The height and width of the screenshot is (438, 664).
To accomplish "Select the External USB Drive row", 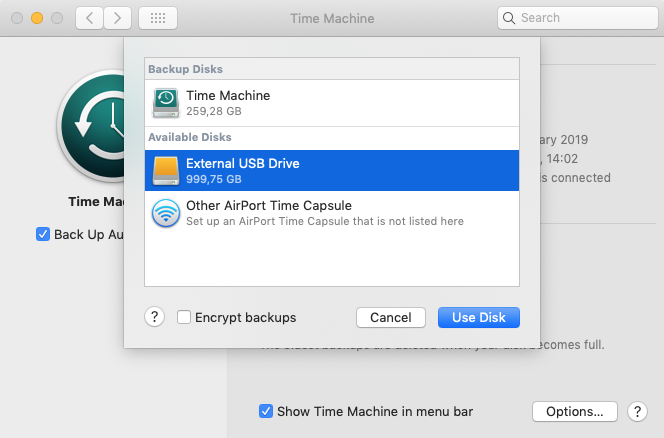I will 331,171.
